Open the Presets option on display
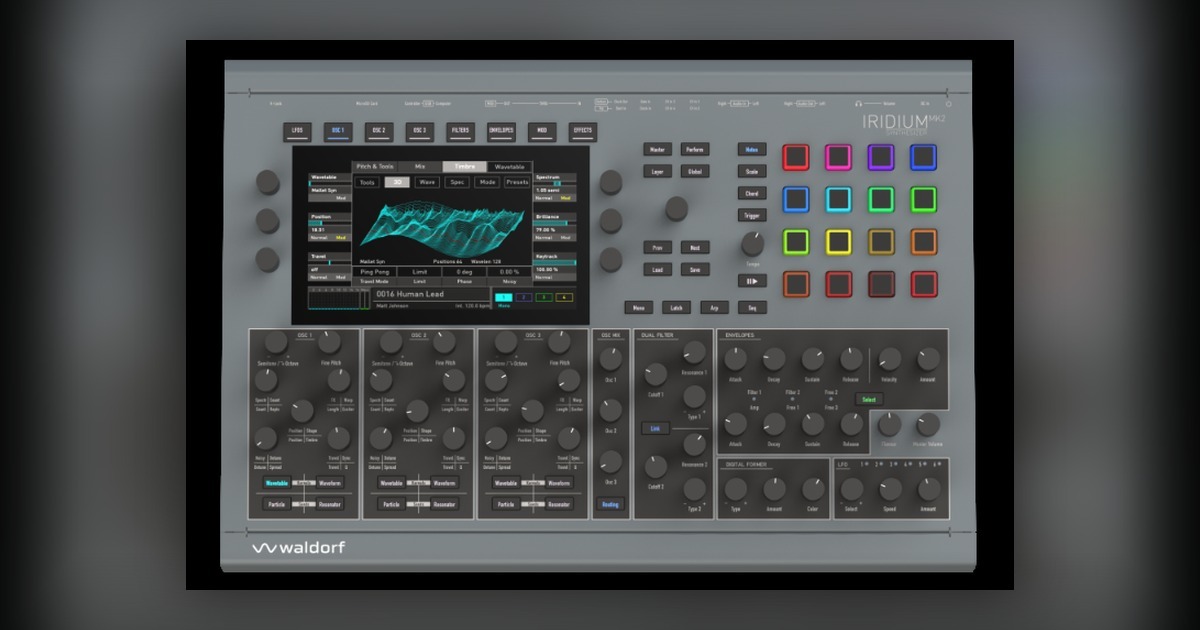The height and width of the screenshot is (630, 1200). click(517, 182)
